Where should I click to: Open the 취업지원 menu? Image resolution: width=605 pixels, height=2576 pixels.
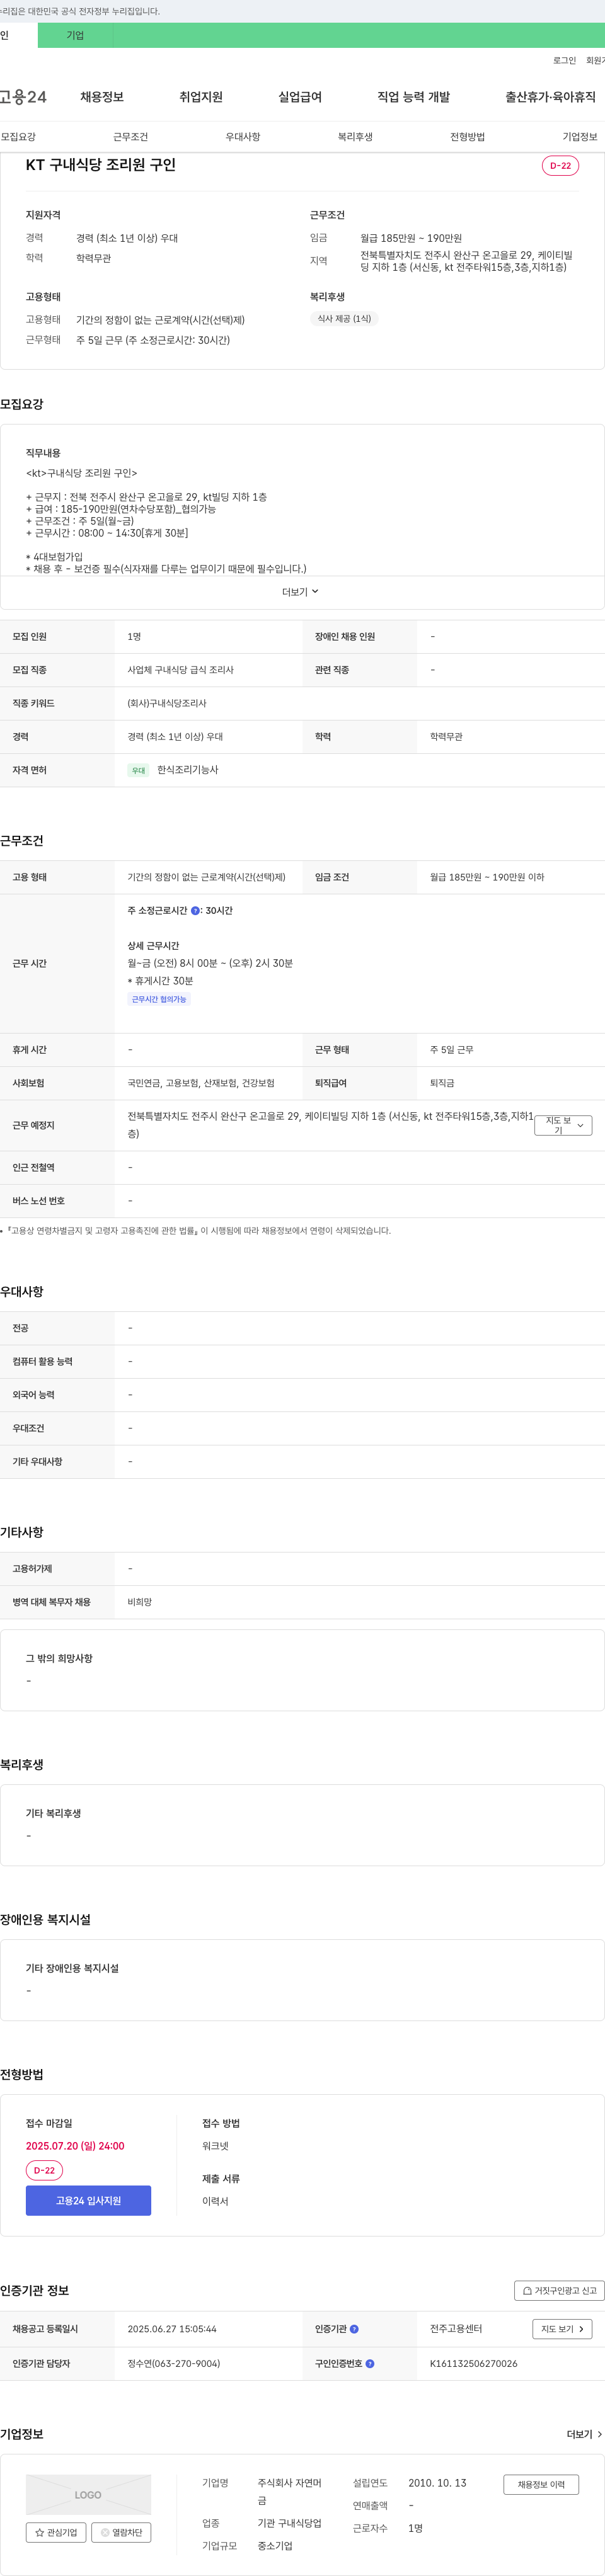201,97
